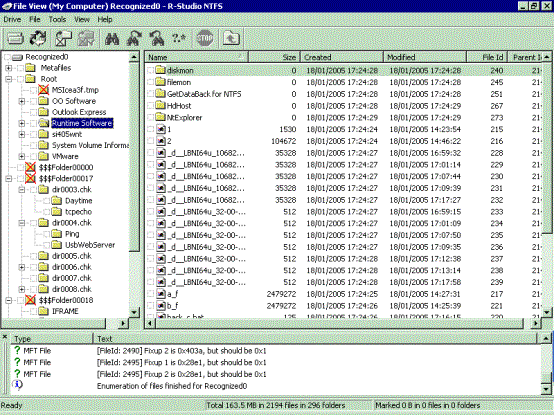Tick the Root folder checkbox in tree
Viewport: 554px width, 415px height.
coord(20,79)
